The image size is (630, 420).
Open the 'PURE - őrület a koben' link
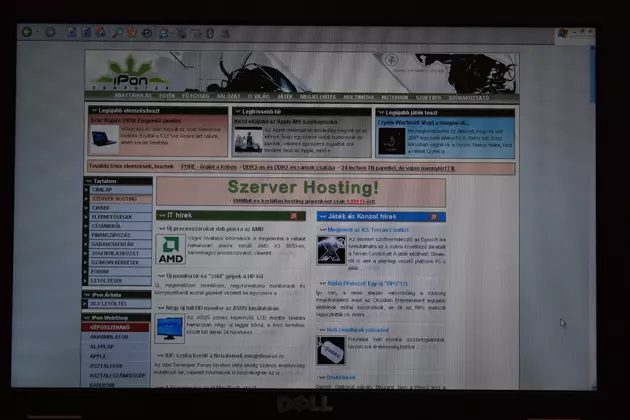tap(209, 167)
